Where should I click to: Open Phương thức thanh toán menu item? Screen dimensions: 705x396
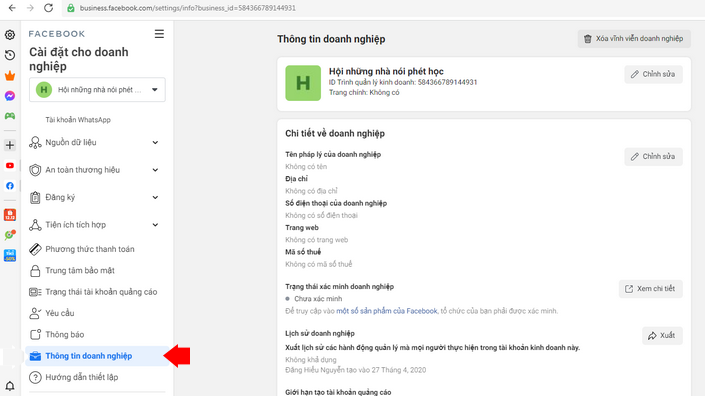[x=96, y=249]
